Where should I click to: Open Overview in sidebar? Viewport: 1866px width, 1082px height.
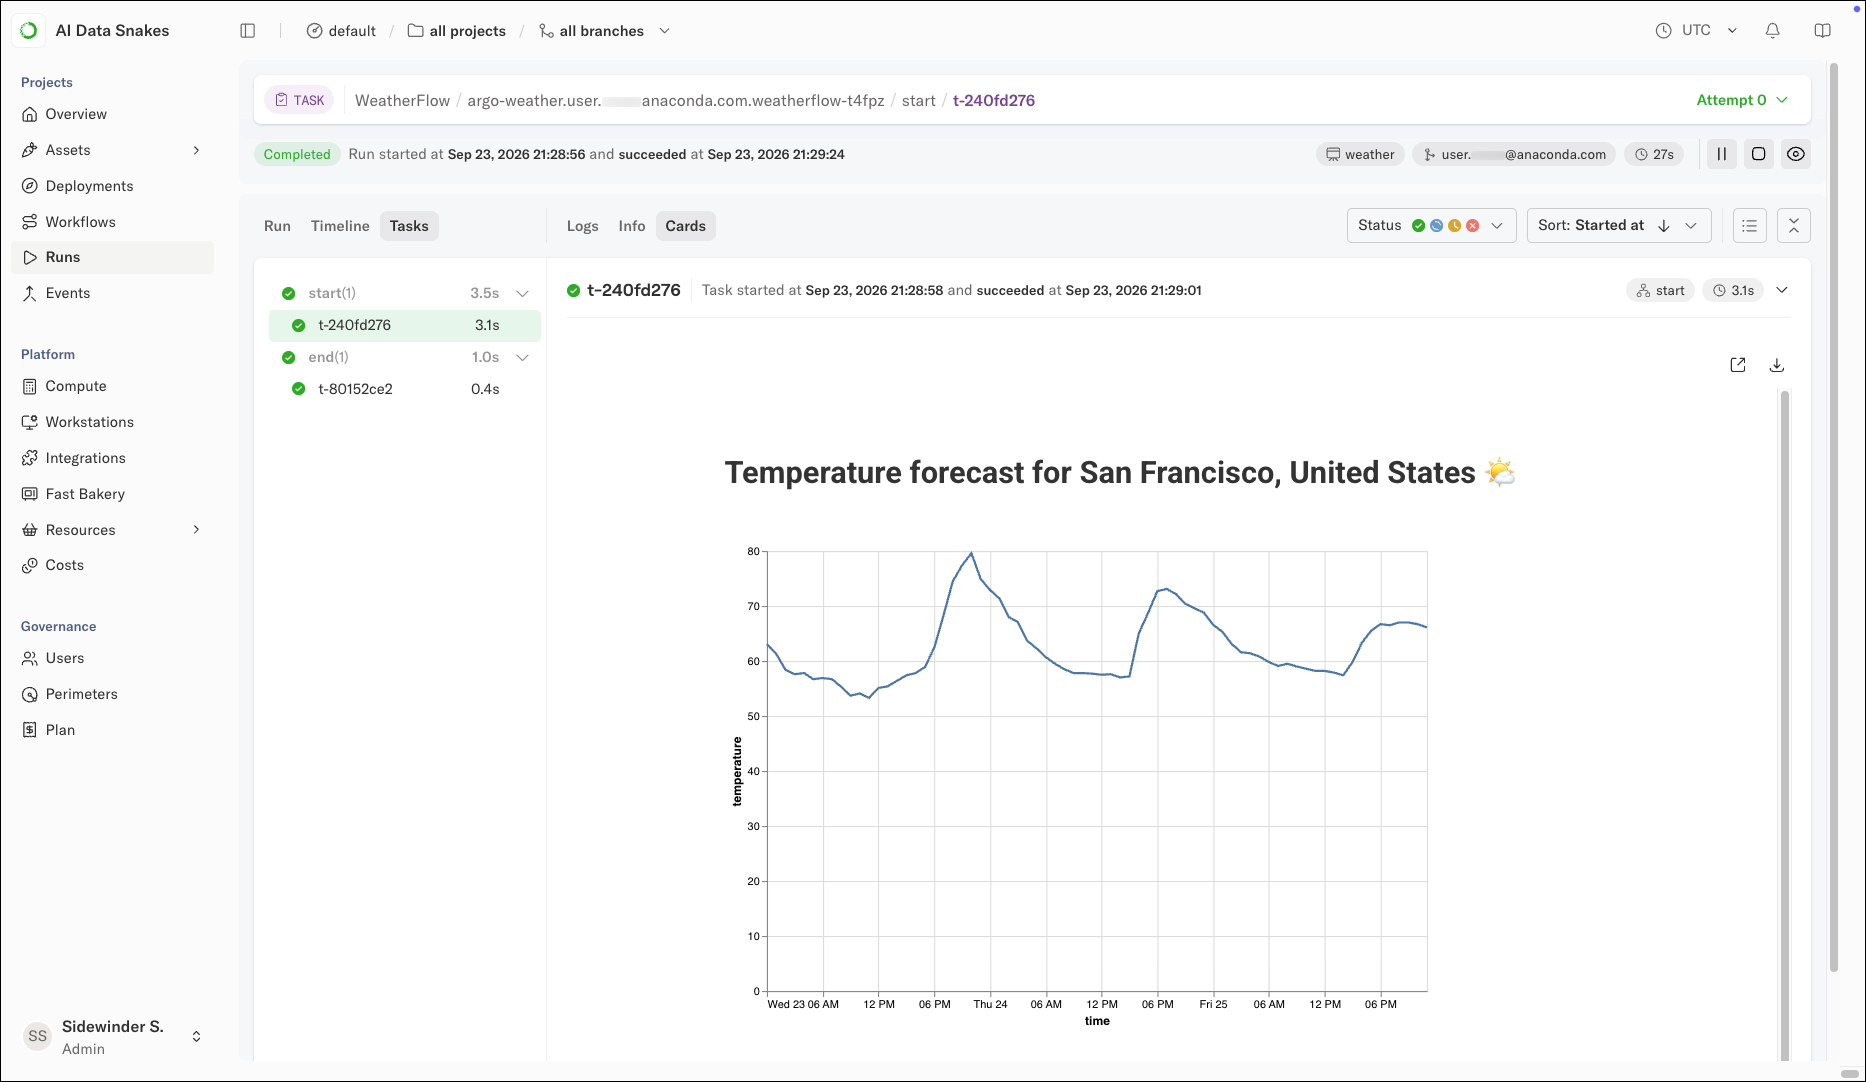click(113, 114)
